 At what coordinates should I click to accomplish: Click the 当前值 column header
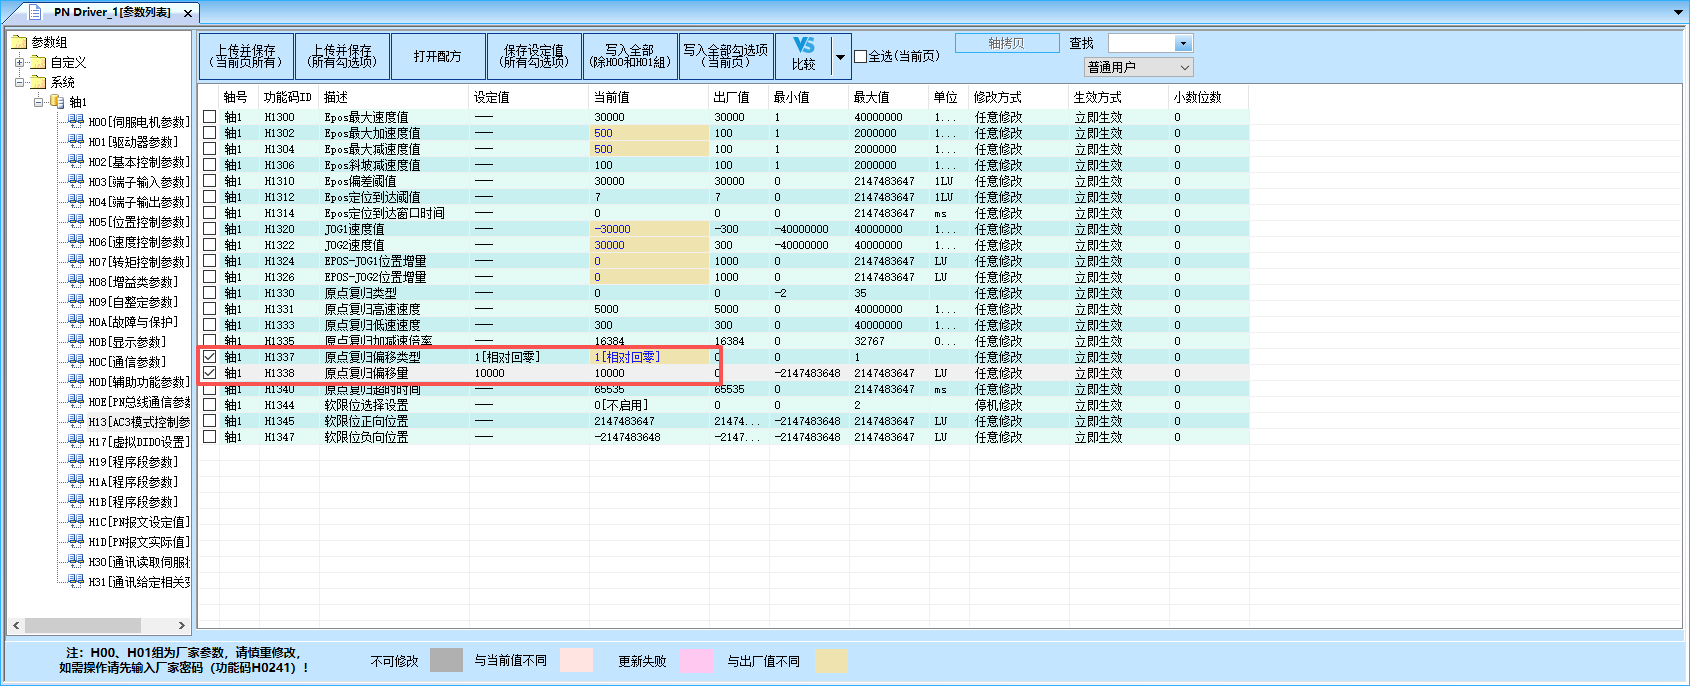649,97
